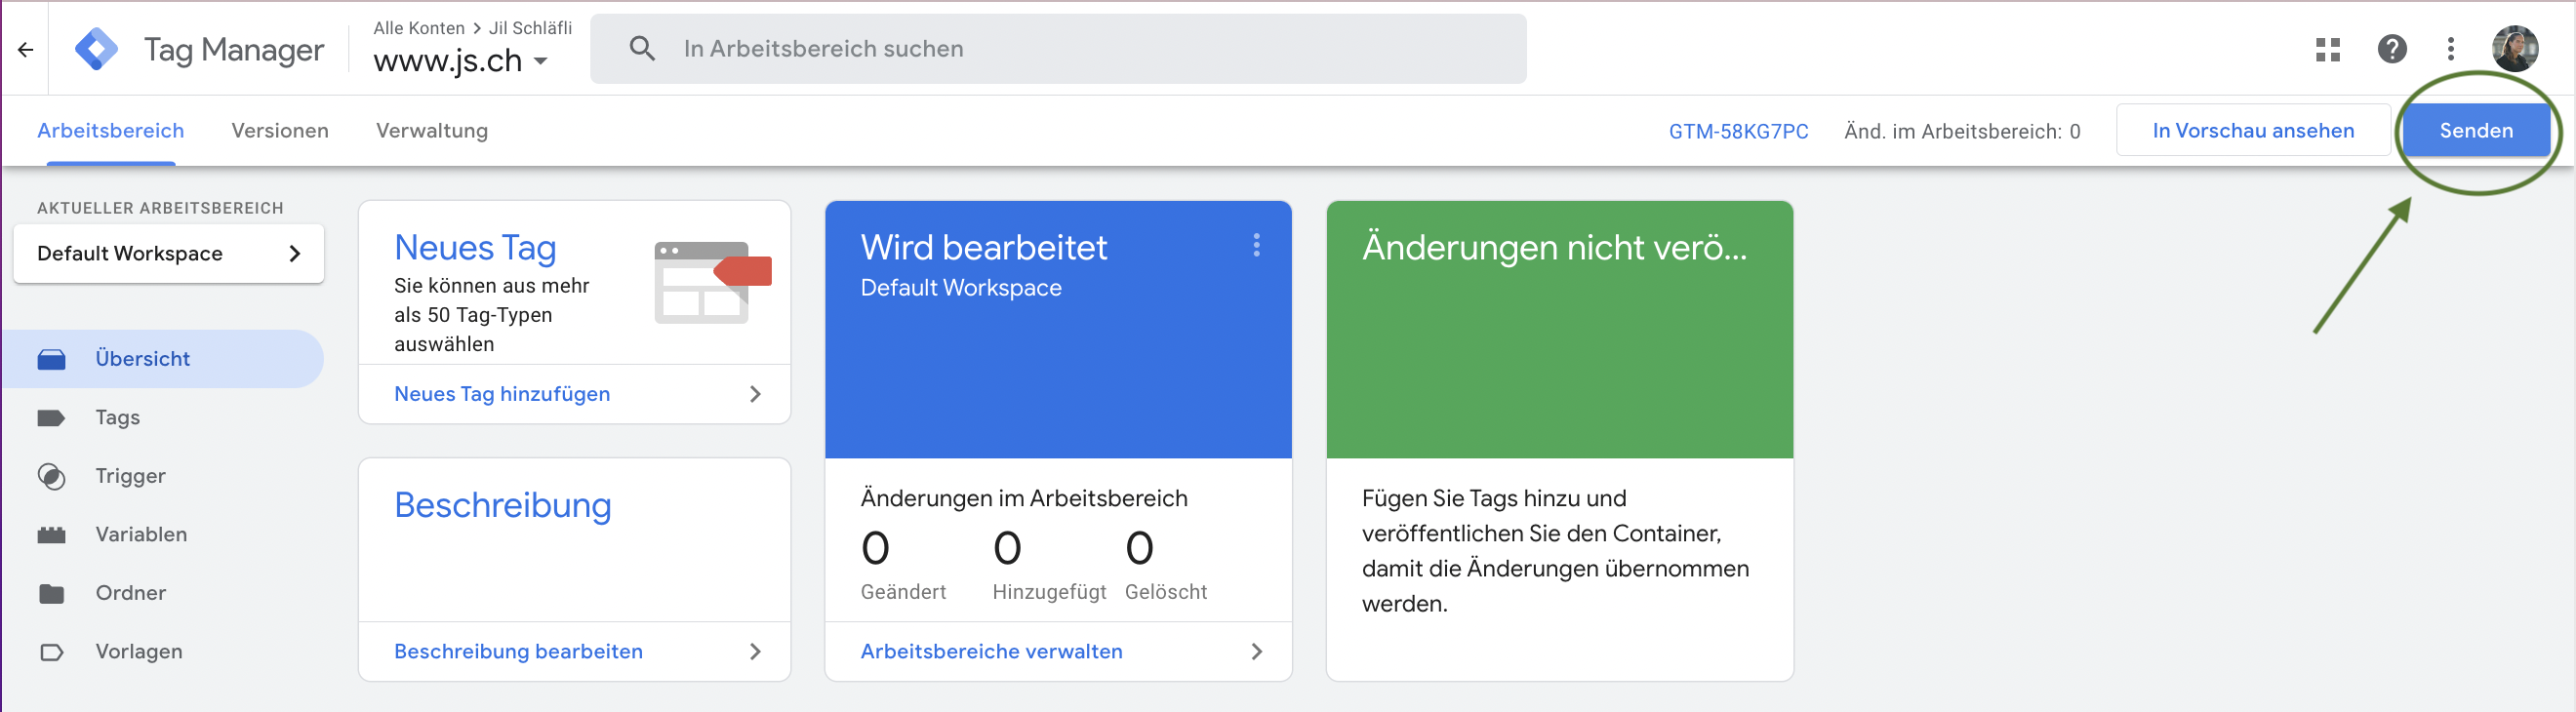The height and width of the screenshot is (712, 2576).
Task: Switch to the Arbeitsbereich tab
Action: click(x=110, y=131)
